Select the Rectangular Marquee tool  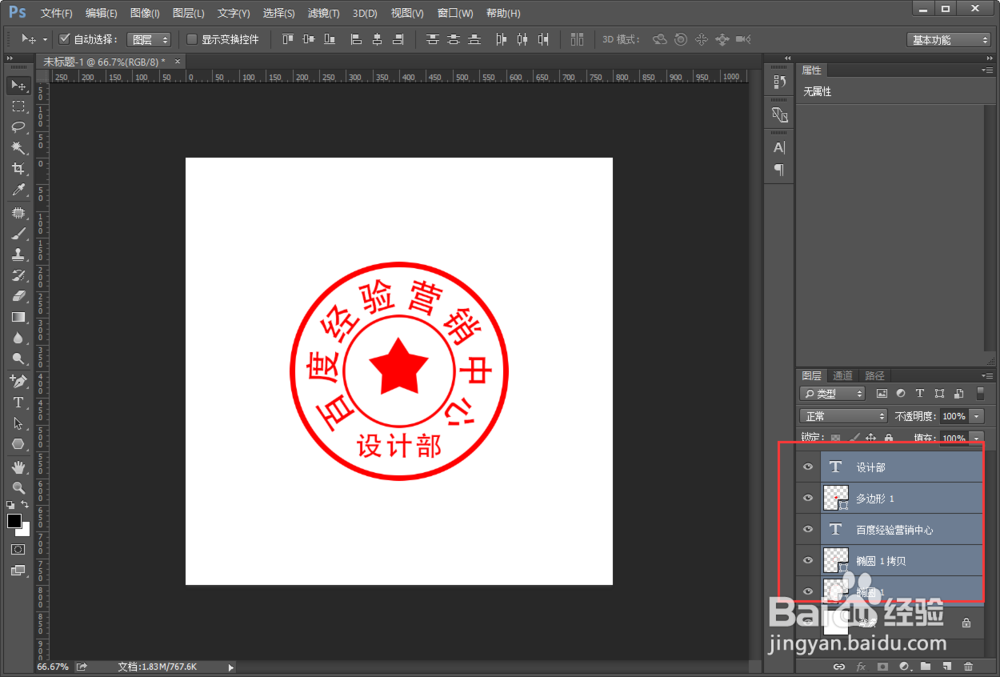[x=18, y=106]
